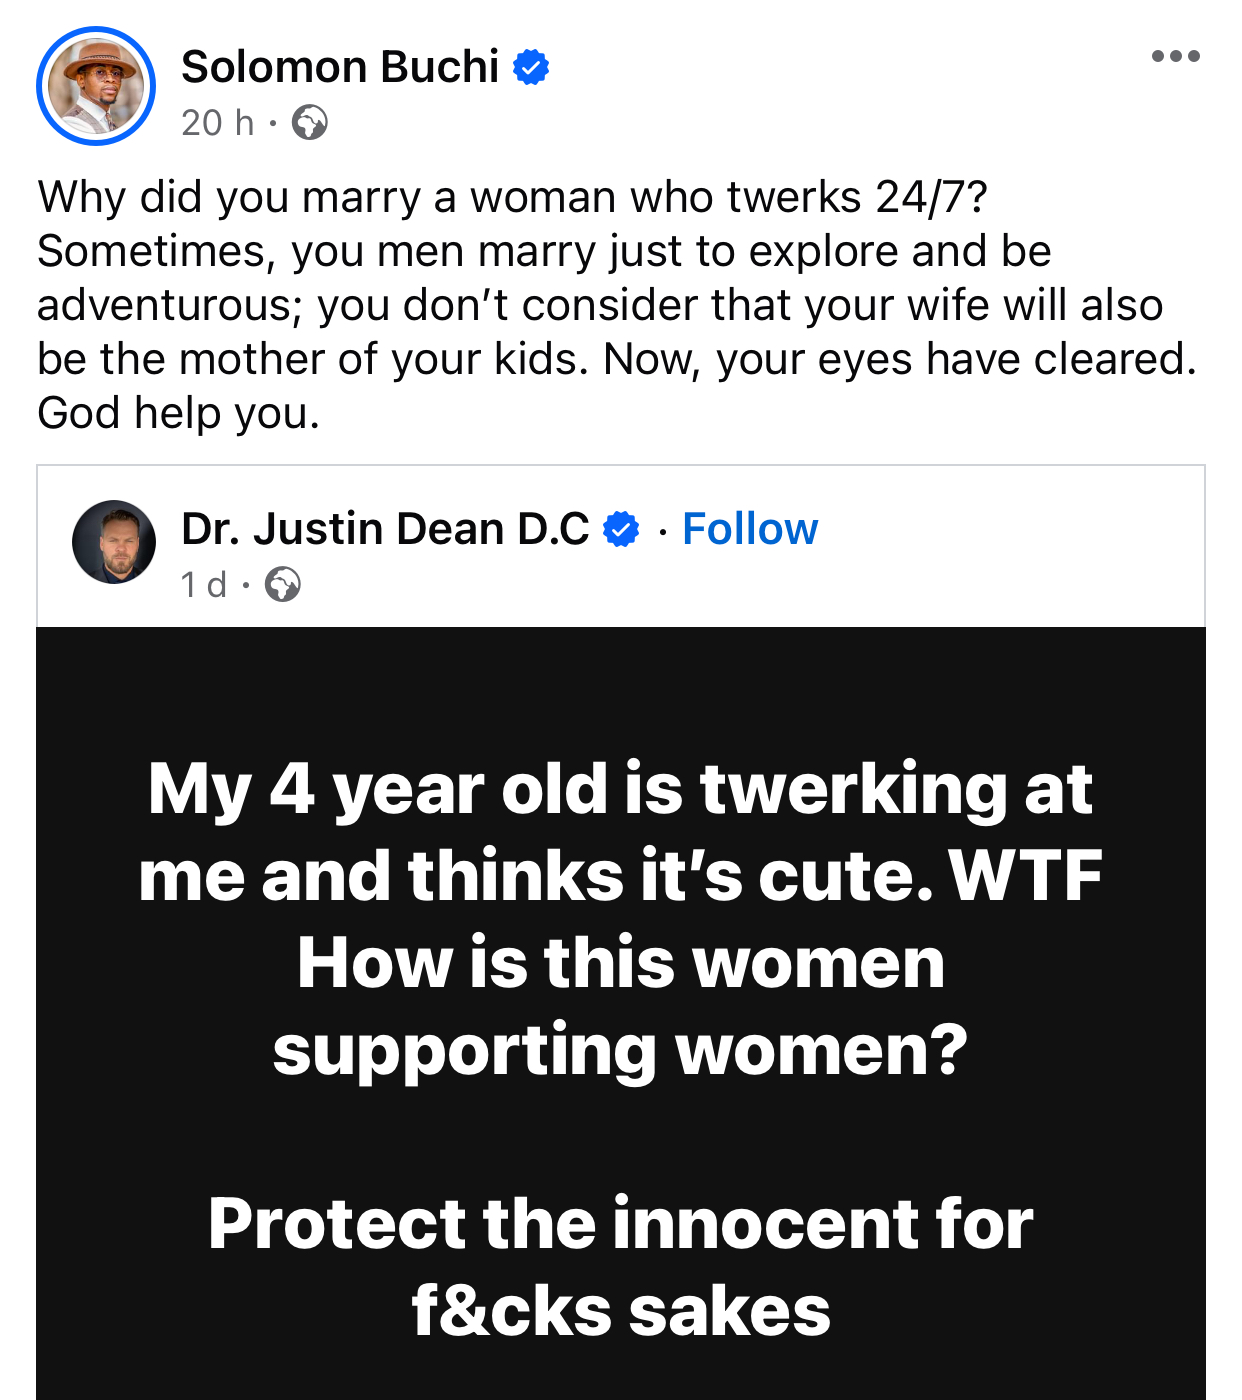The height and width of the screenshot is (1400, 1242).
Task: Tap Dr. Justin Dean's profile picture
Action: point(114,542)
